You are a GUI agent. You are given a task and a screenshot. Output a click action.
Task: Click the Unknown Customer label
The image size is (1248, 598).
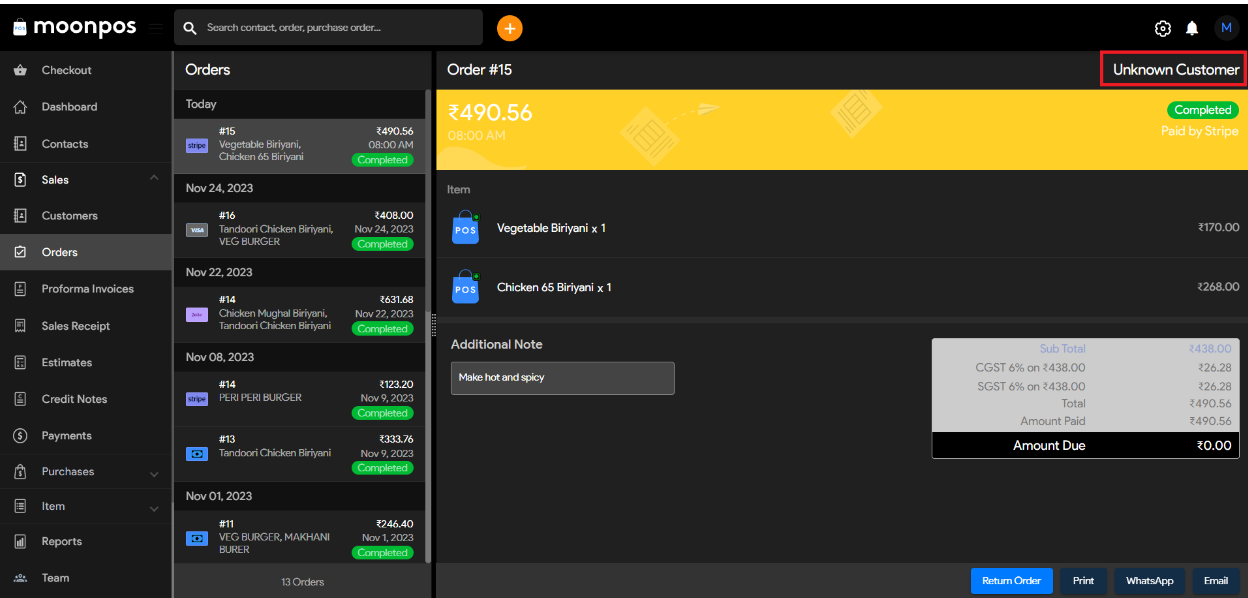(x=1172, y=69)
